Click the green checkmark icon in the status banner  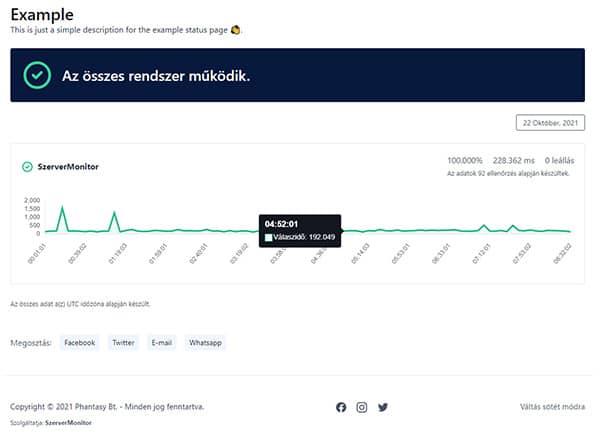click(x=37, y=76)
